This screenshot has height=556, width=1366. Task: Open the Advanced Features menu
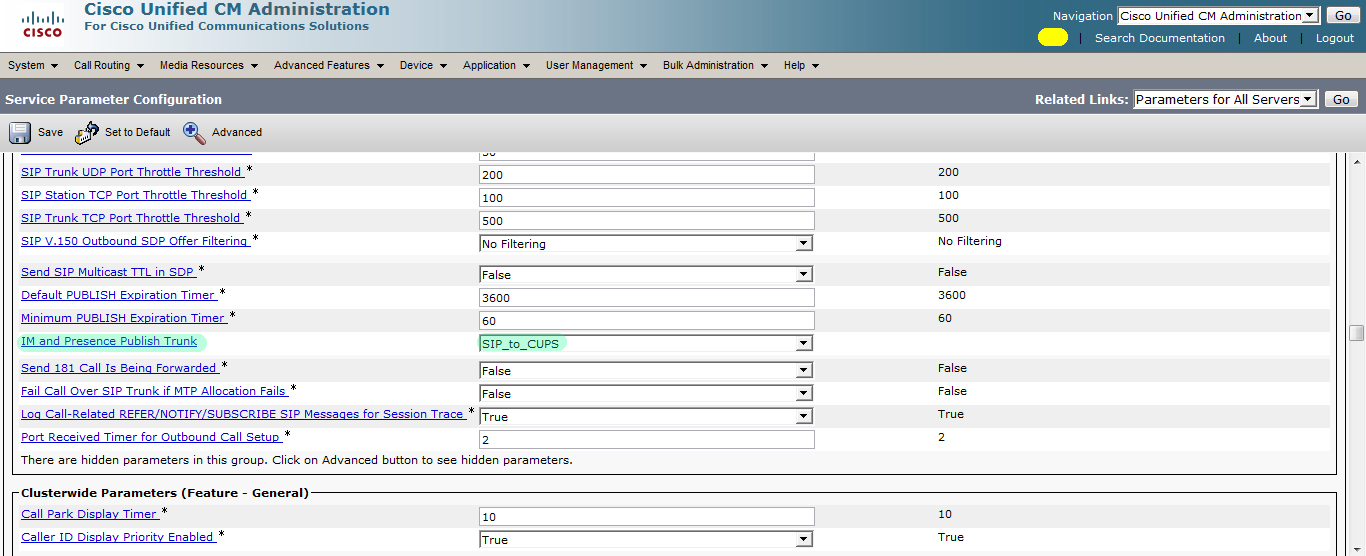(x=328, y=65)
